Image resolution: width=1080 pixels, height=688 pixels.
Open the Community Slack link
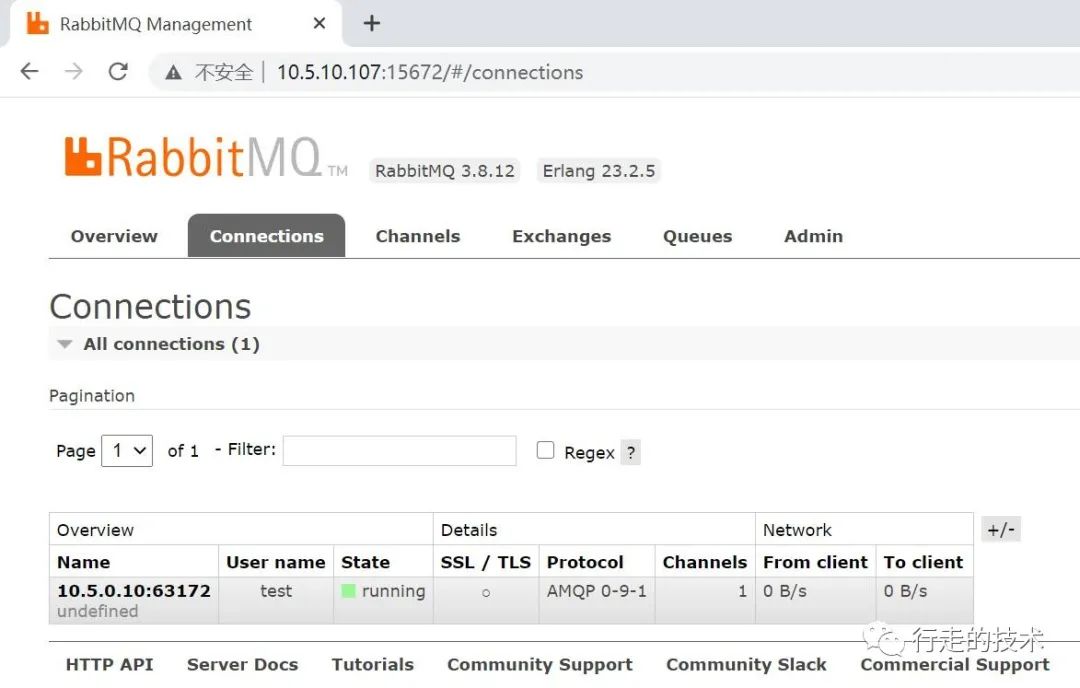[746, 665]
